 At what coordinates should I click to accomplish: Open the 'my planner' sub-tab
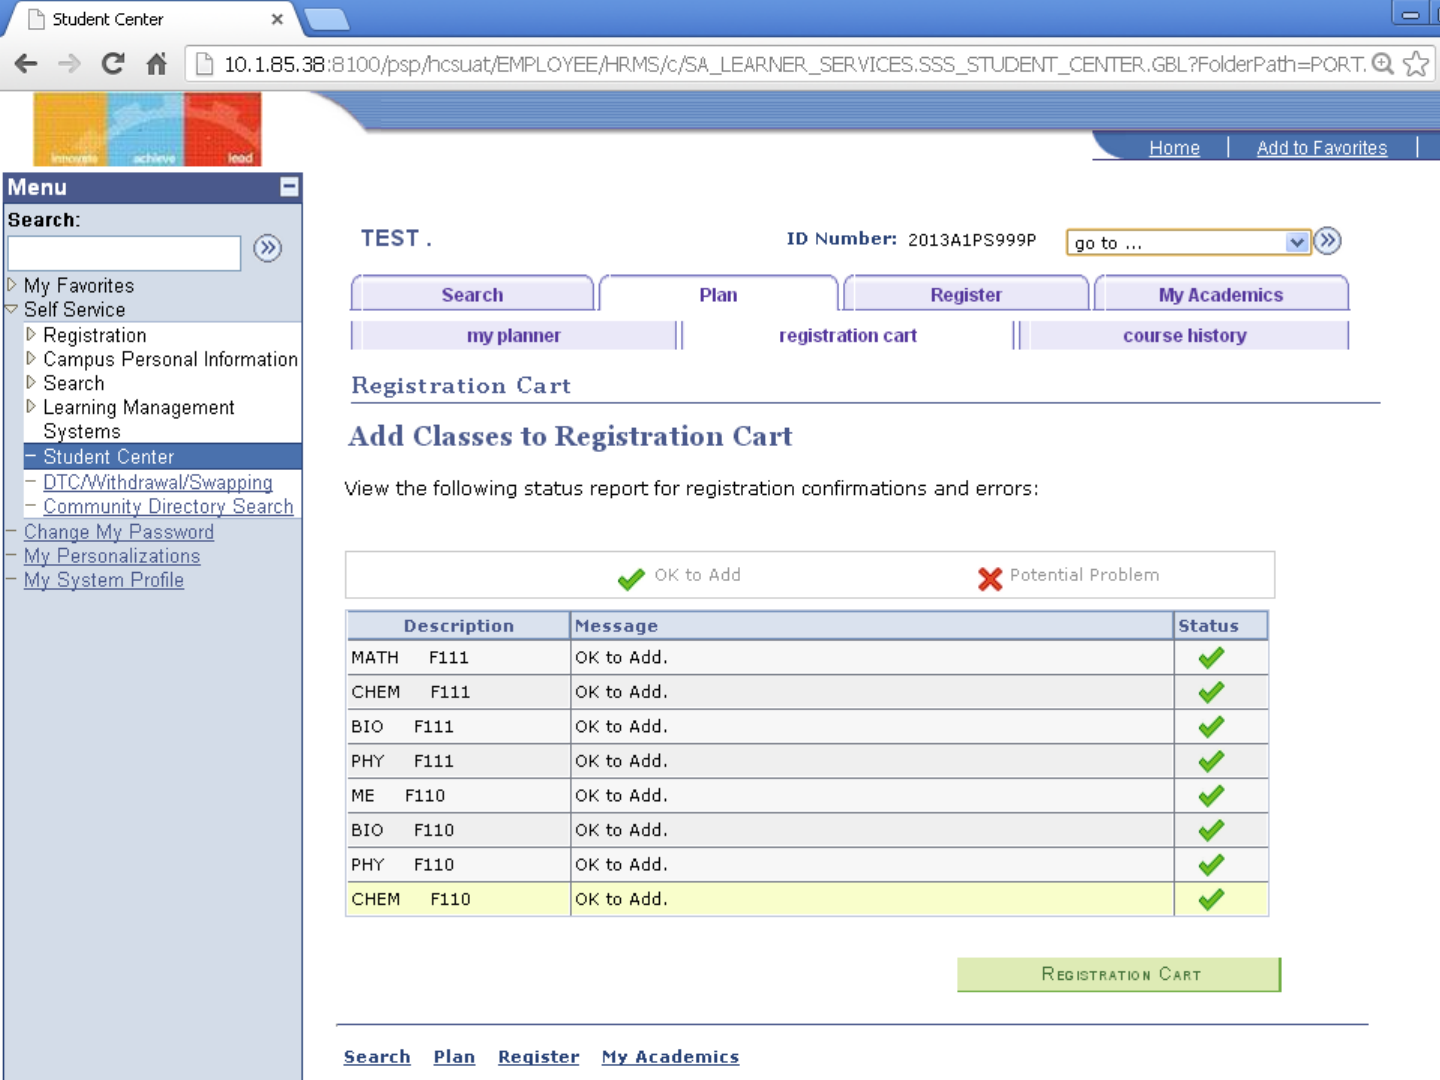click(x=514, y=335)
